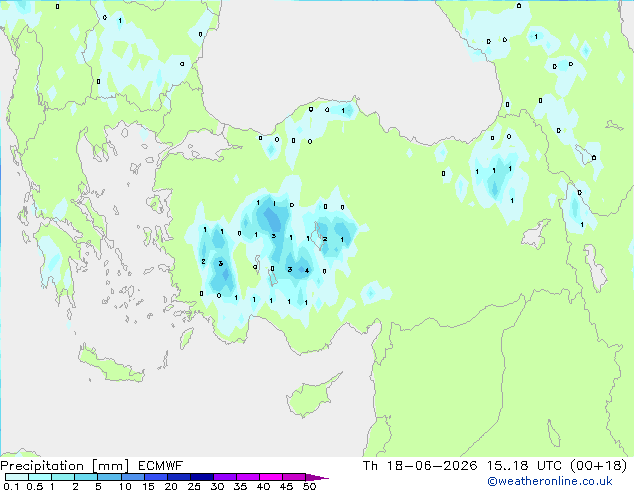The image size is (634, 490).
Task: Select the 5–10 mm legend color box
Action: point(110,477)
